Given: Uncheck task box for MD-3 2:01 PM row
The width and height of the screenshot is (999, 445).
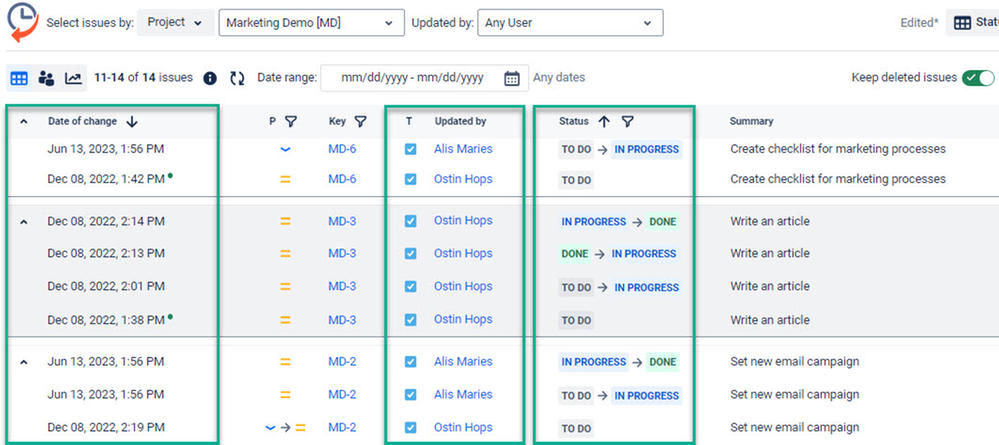Looking at the screenshot, I should pos(410,286).
